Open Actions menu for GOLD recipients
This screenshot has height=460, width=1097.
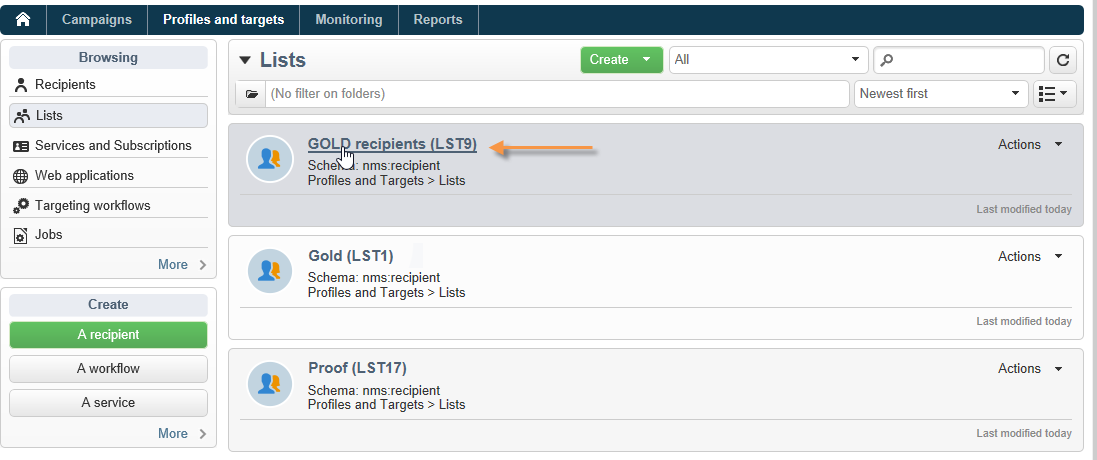pyautogui.click(x=1030, y=145)
